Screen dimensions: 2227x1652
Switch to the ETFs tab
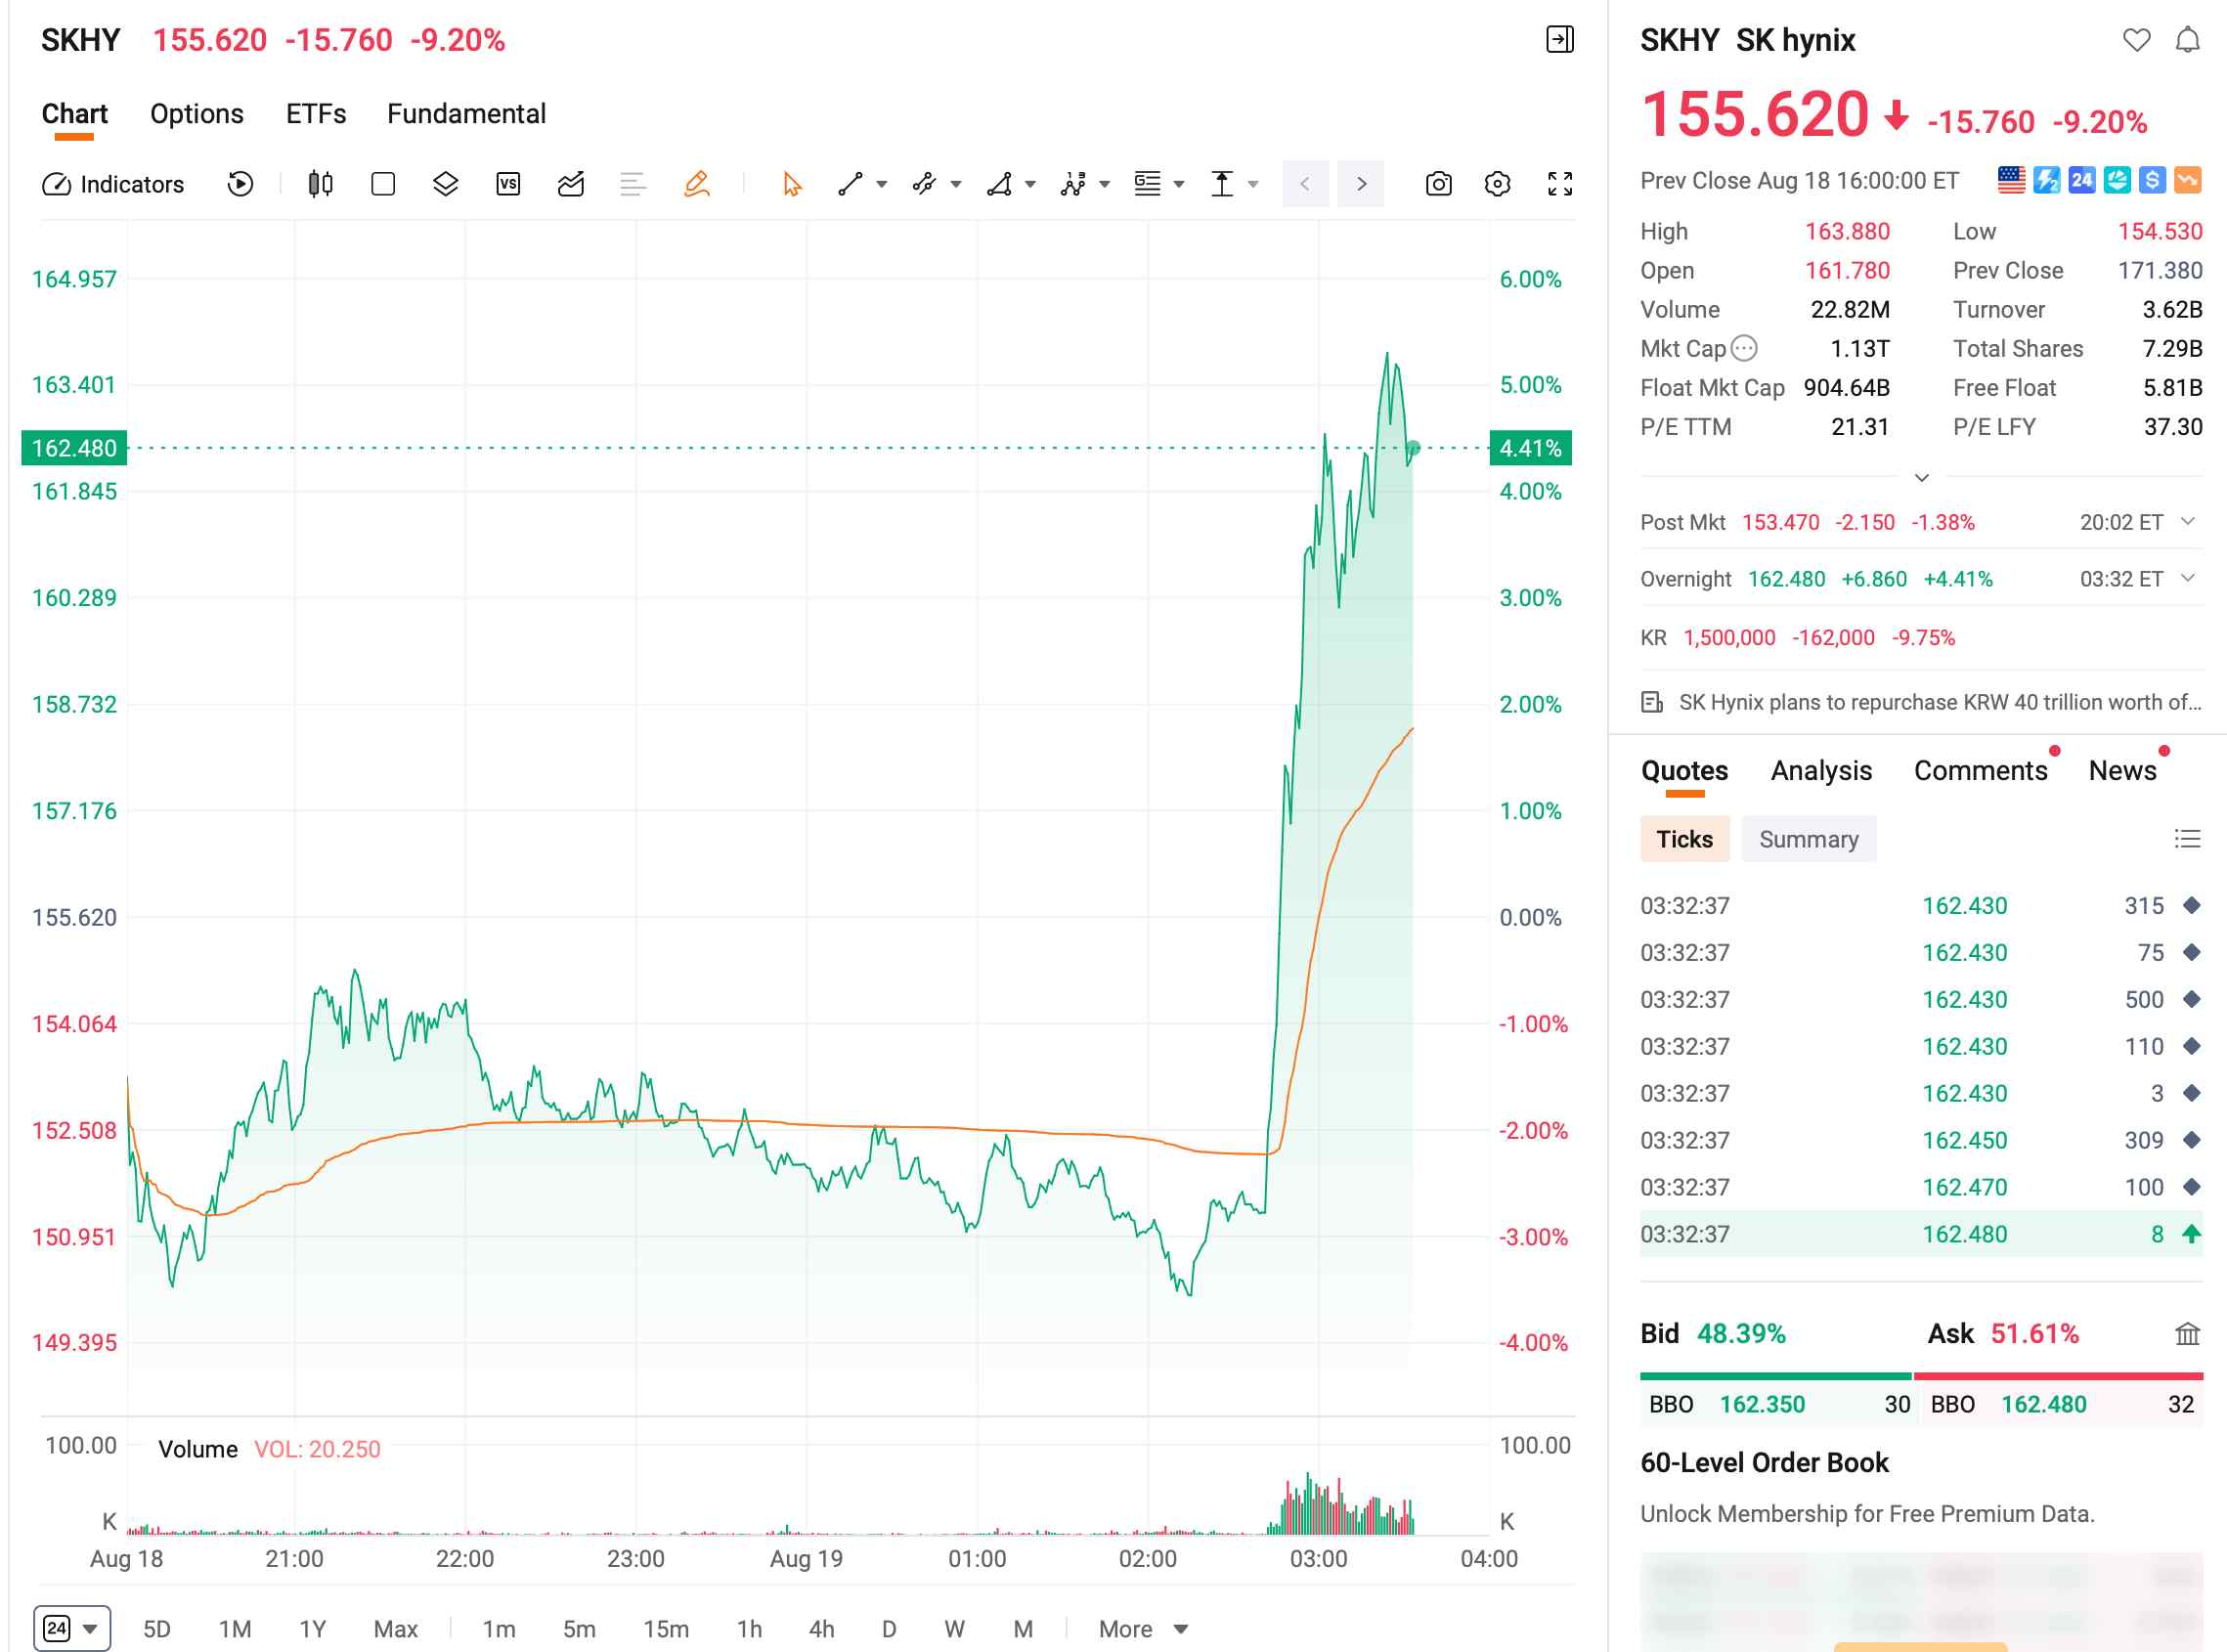pyautogui.click(x=316, y=114)
